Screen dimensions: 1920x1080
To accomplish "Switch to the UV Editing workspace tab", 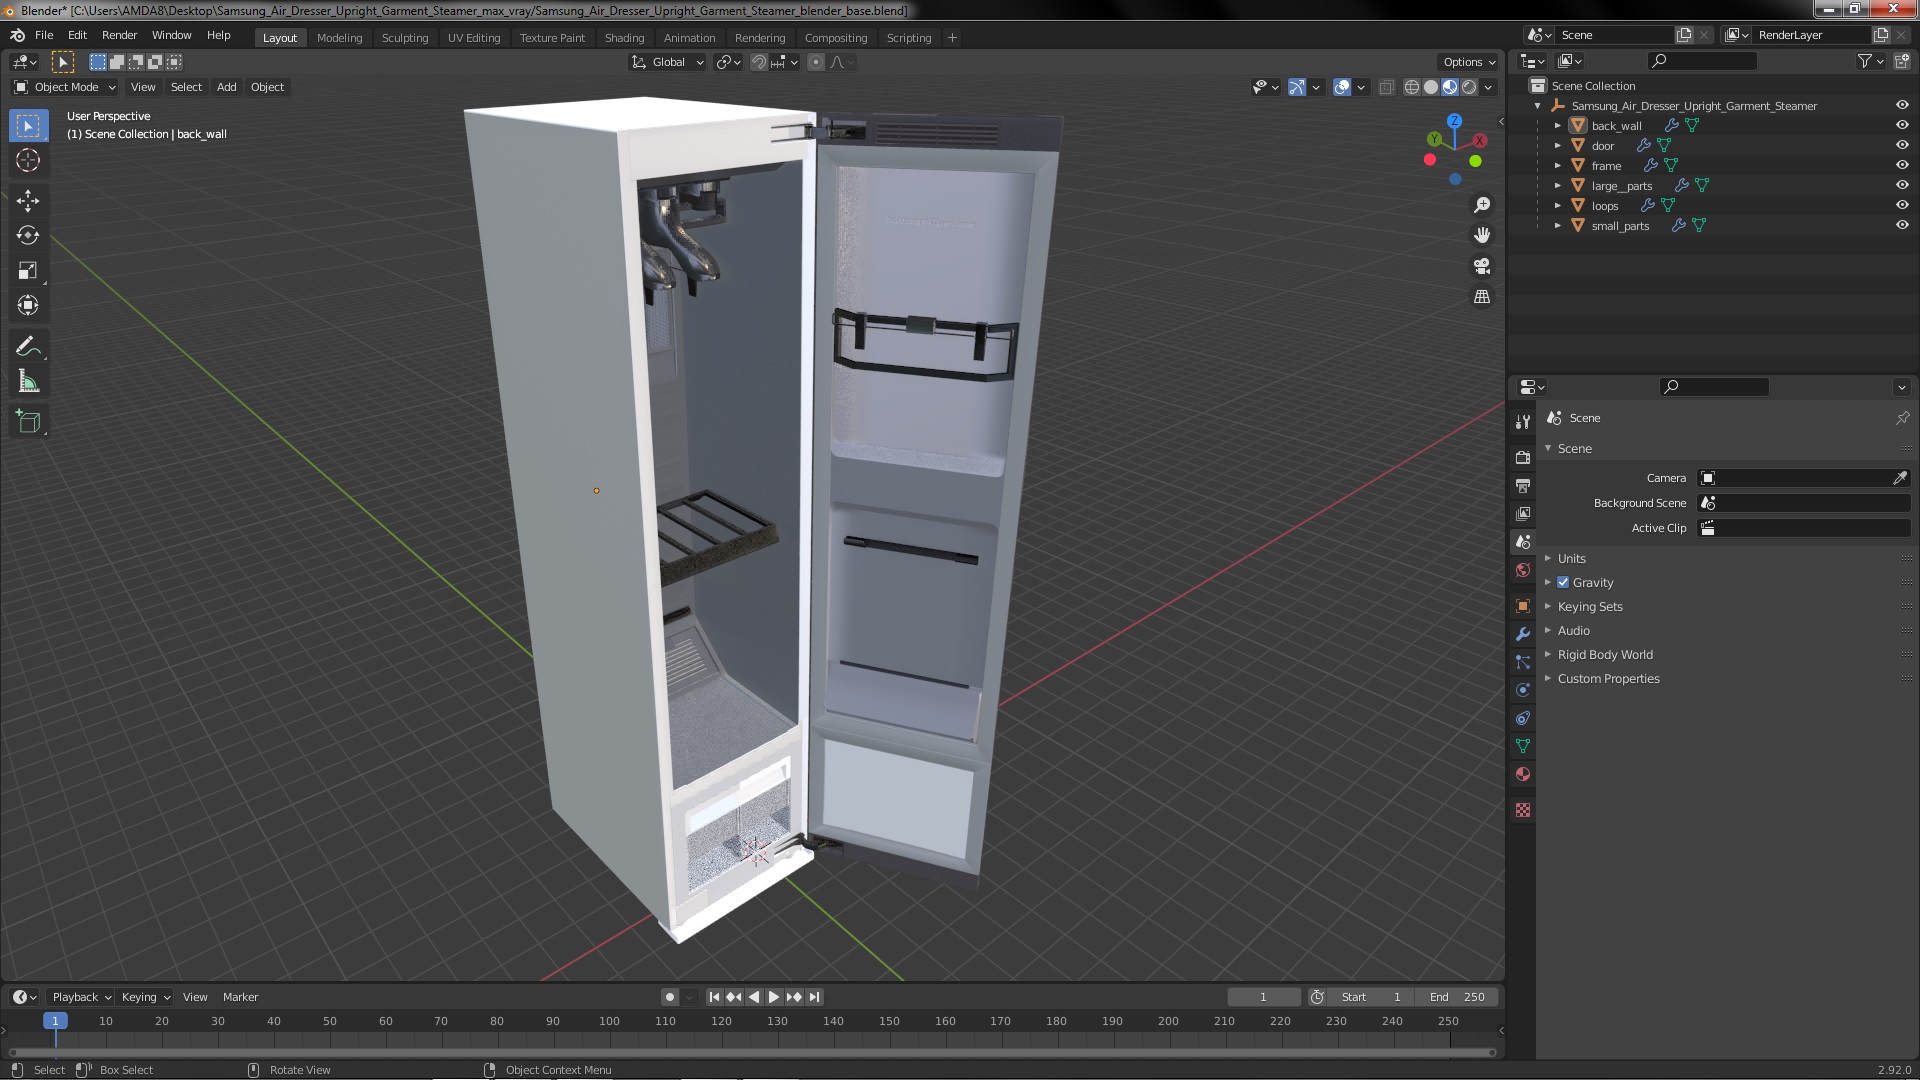I will 473,38.
